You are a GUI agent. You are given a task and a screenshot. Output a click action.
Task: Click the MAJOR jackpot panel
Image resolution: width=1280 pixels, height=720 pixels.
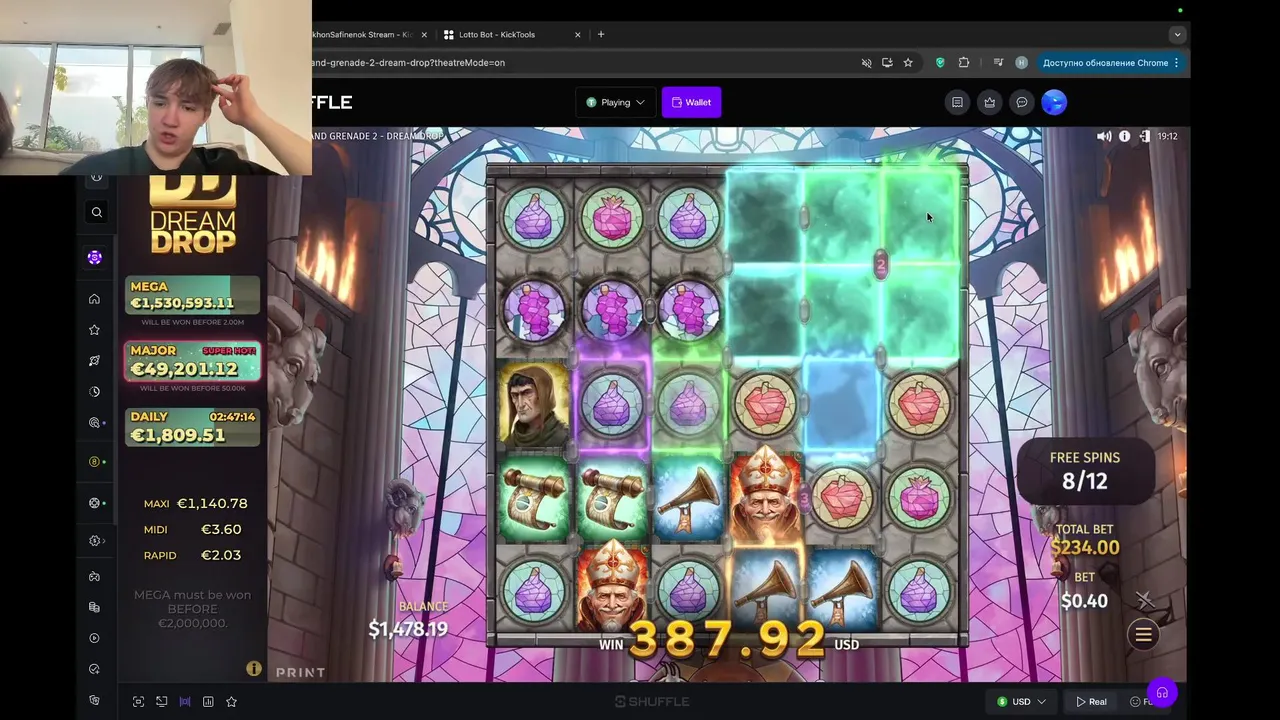(192, 361)
